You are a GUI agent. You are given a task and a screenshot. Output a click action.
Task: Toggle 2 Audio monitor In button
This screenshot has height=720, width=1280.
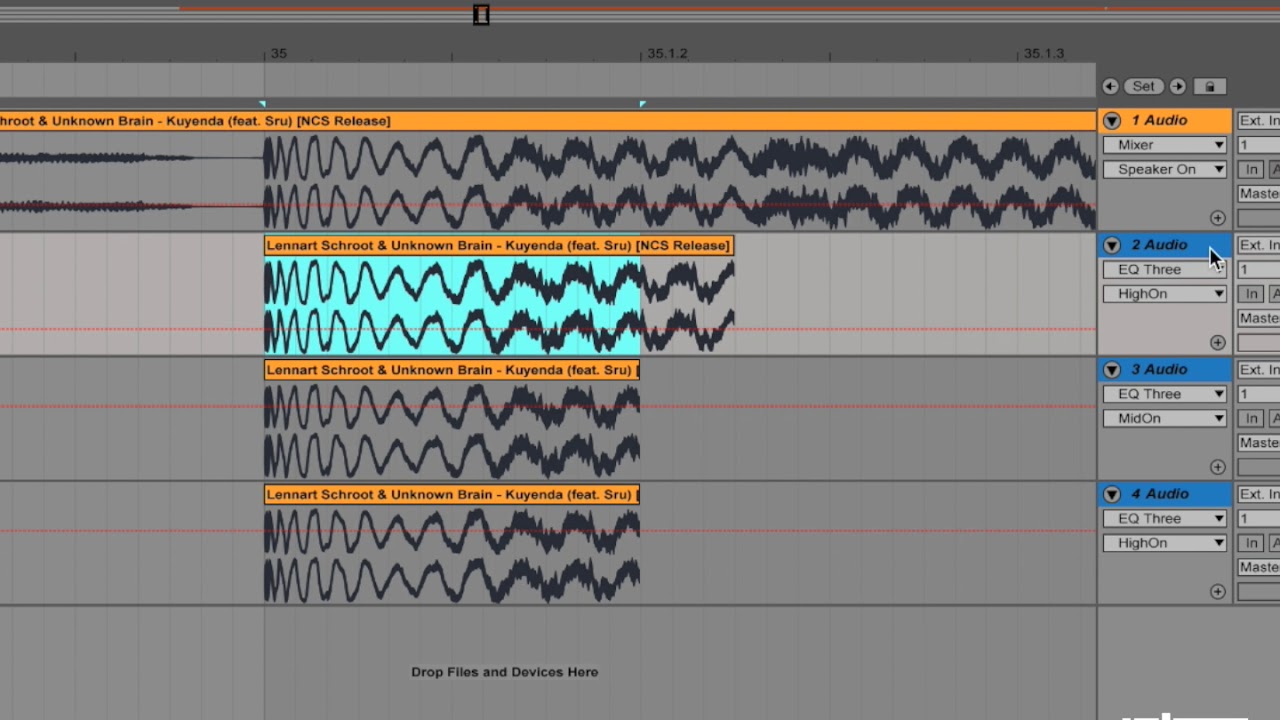1251,294
